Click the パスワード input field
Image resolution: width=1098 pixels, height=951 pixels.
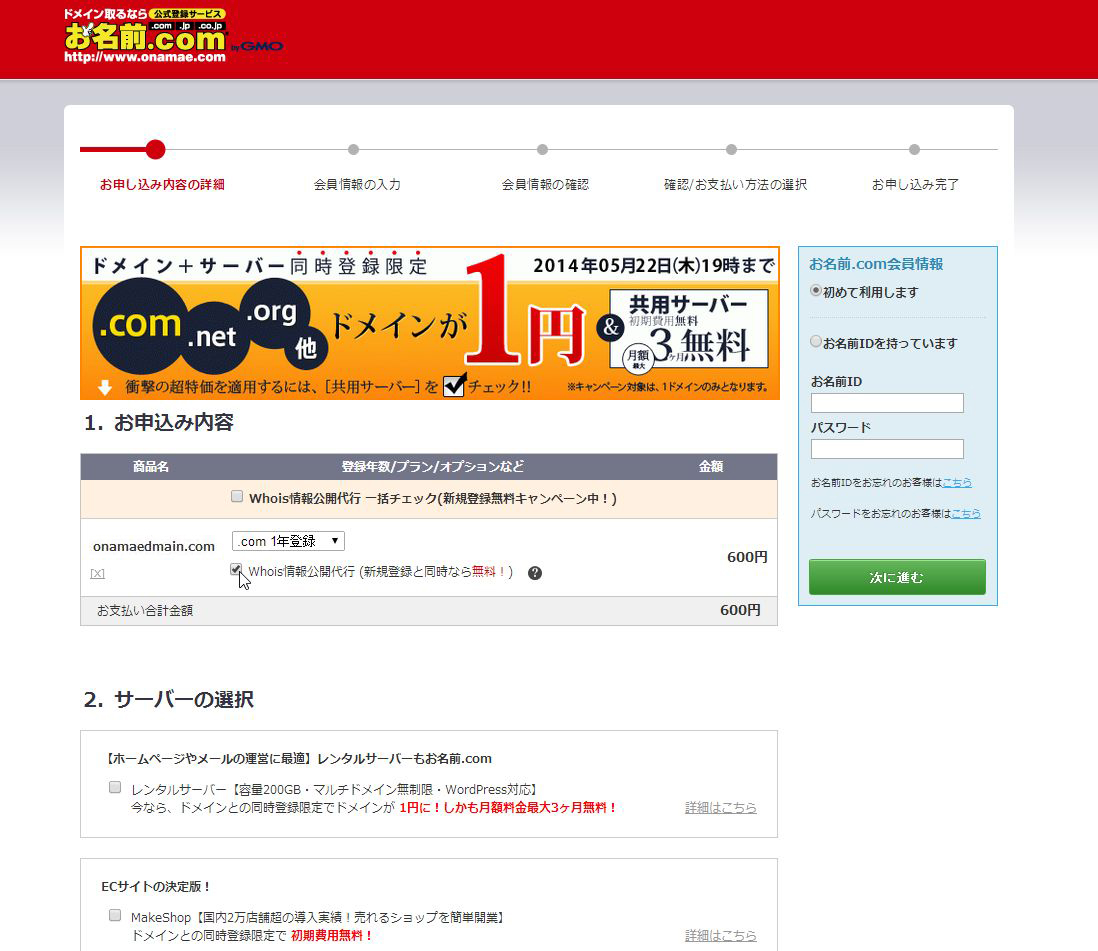tap(887, 449)
